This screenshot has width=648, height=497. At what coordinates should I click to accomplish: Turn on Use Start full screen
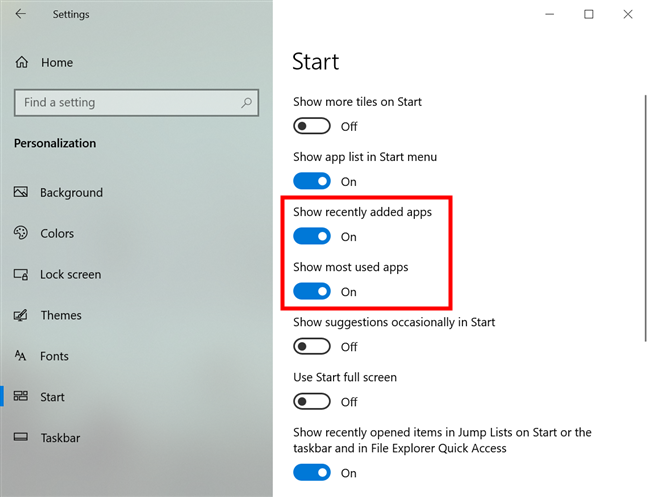point(312,401)
